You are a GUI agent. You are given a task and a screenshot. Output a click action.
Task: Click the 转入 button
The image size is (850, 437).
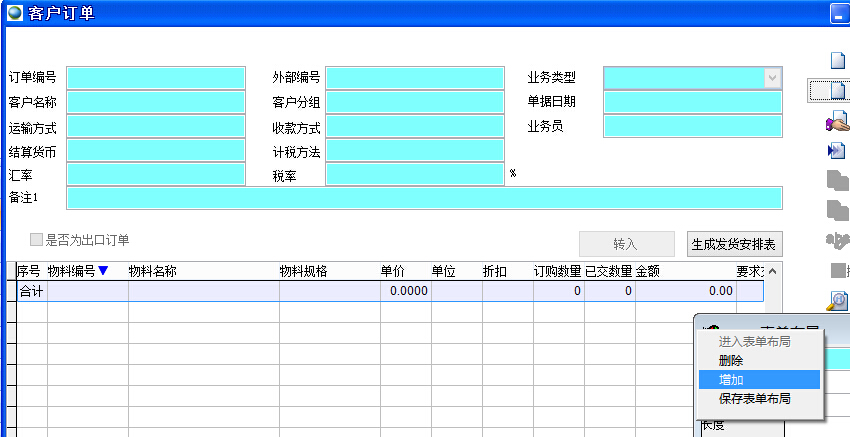point(625,244)
